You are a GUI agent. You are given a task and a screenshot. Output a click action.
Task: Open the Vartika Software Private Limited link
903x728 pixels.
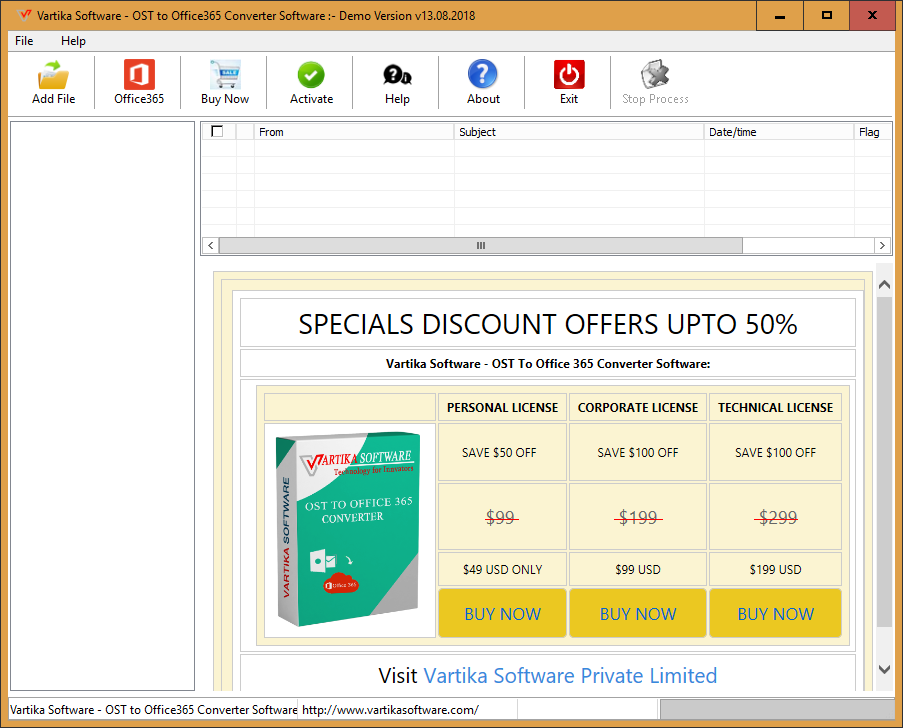click(570, 675)
